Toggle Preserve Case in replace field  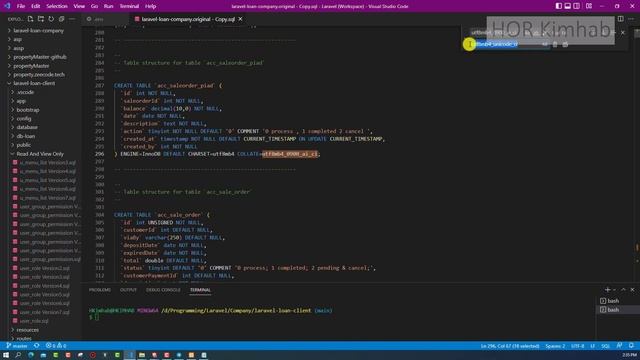pyautogui.click(x=545, y=44)
